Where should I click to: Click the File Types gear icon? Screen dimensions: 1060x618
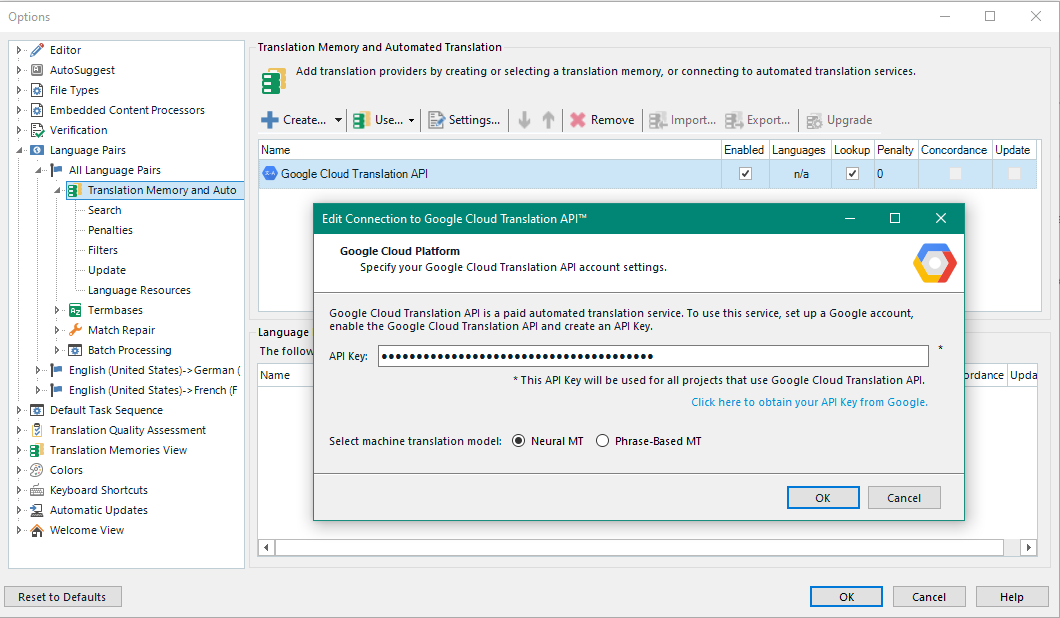(x=37, y=90)
